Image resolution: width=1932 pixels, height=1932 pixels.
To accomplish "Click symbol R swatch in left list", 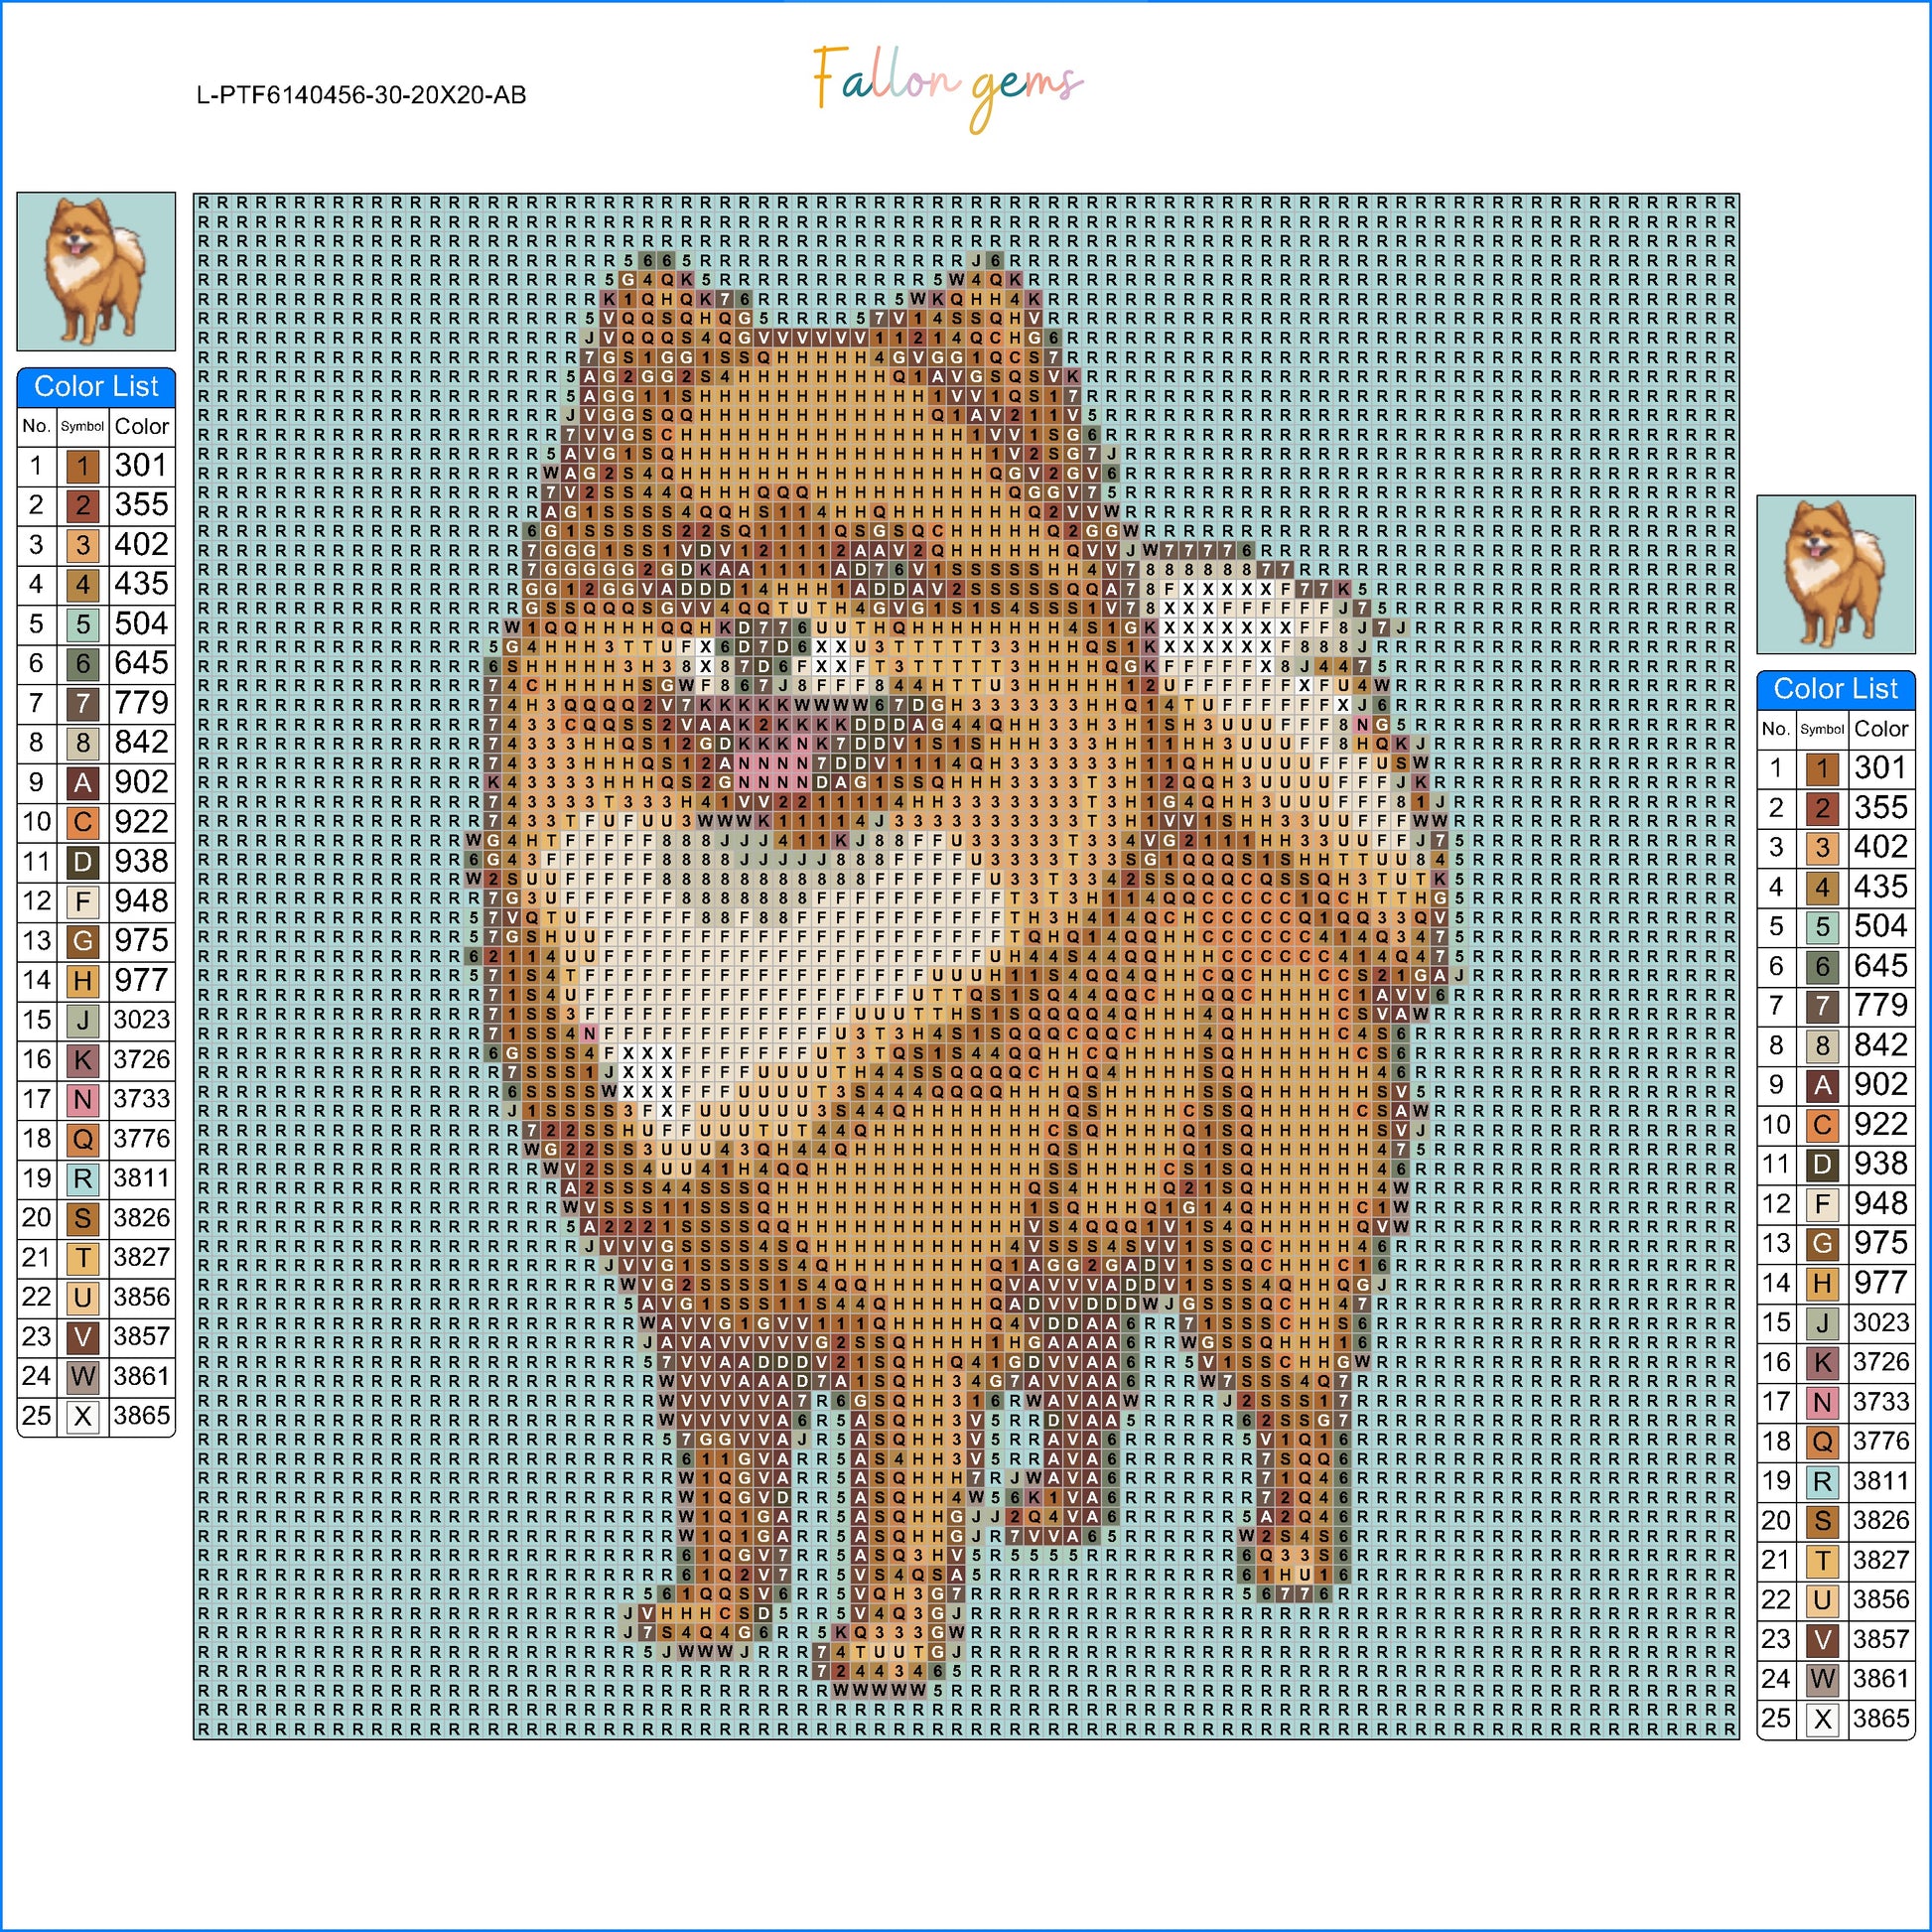I will click(x=83, y=1179).
